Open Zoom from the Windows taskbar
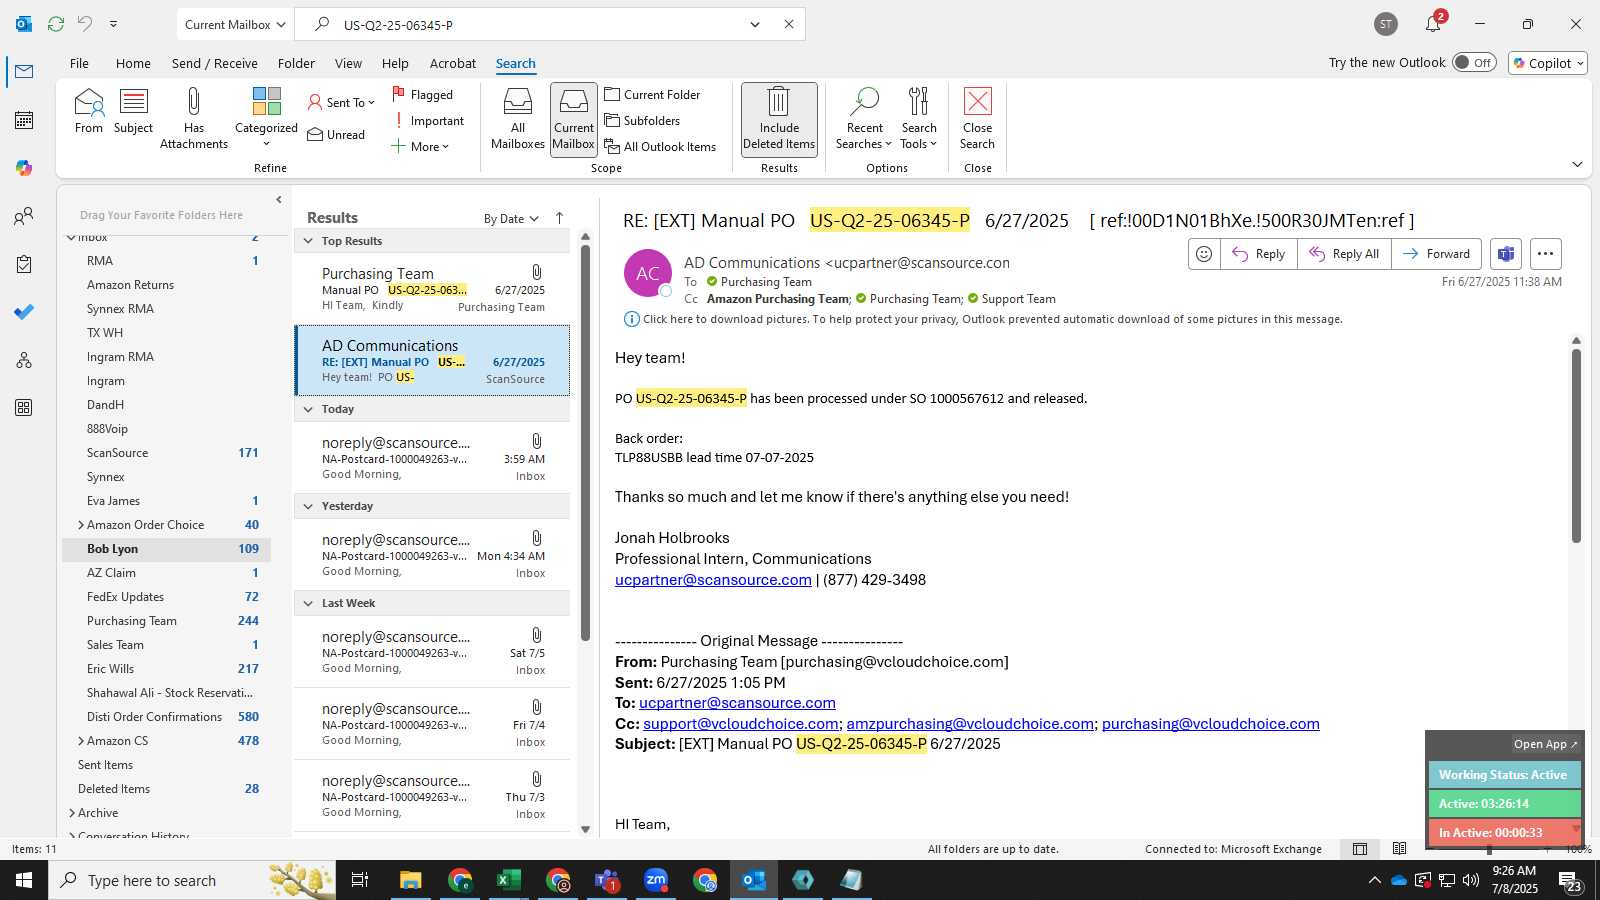The width and height of the screenshot is (1600, 900). [656, 880]
